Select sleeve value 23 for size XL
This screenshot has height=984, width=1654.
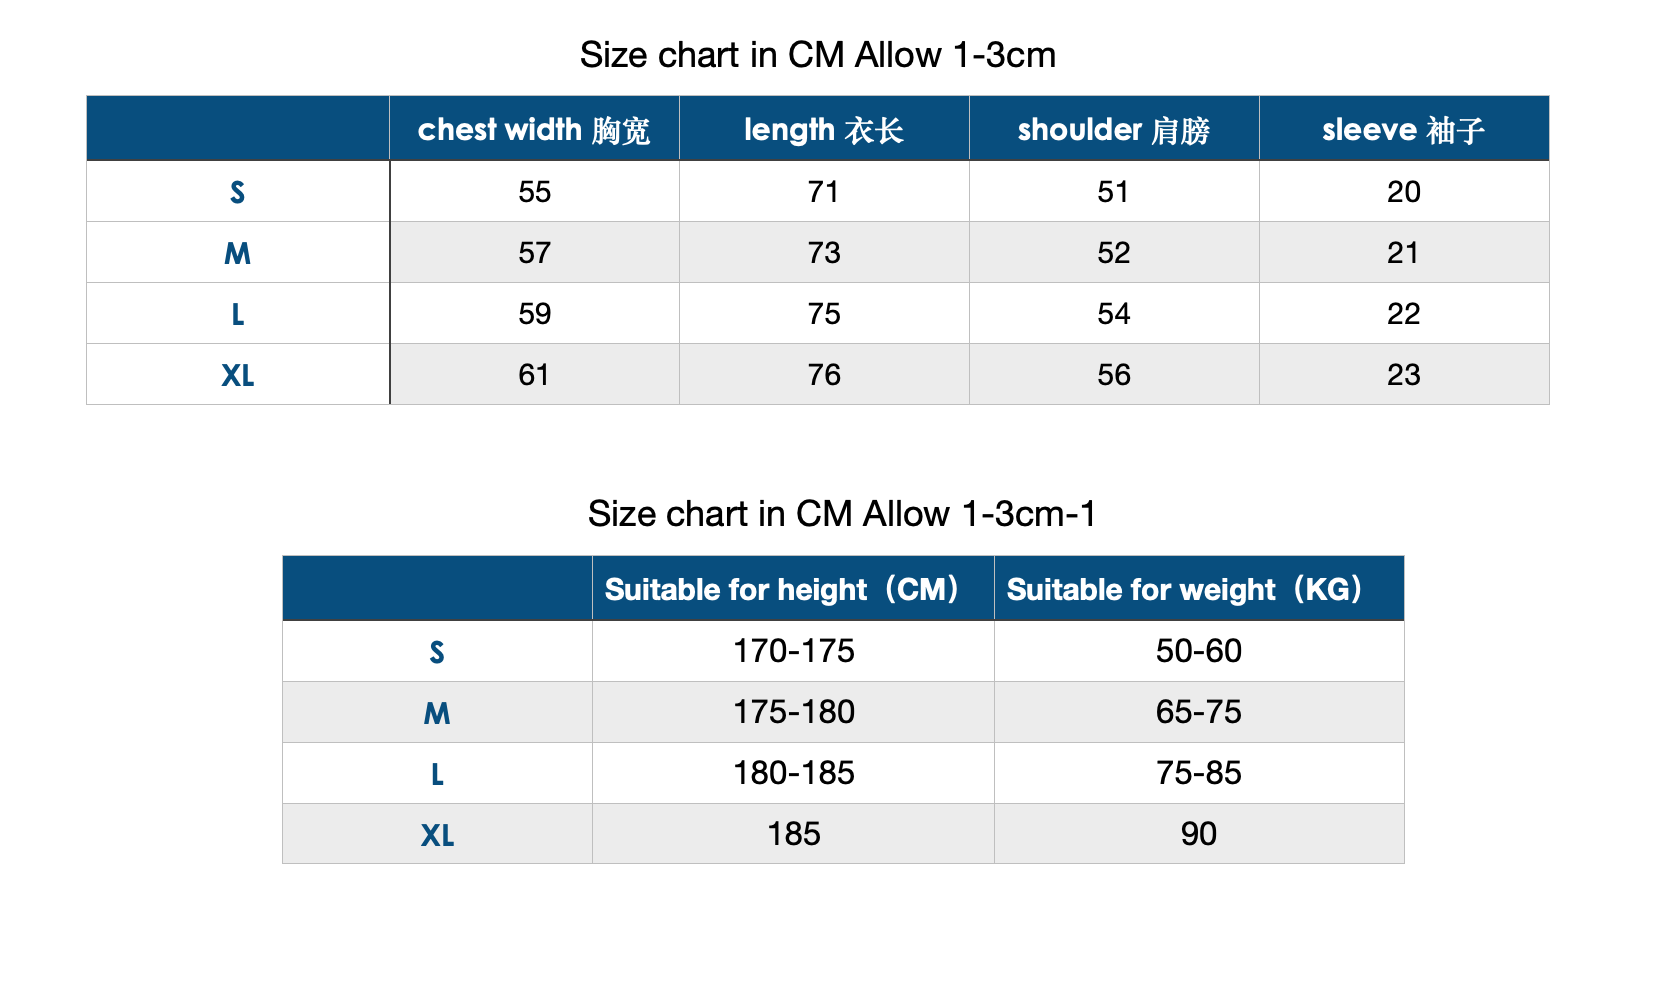coord(1403,375)
